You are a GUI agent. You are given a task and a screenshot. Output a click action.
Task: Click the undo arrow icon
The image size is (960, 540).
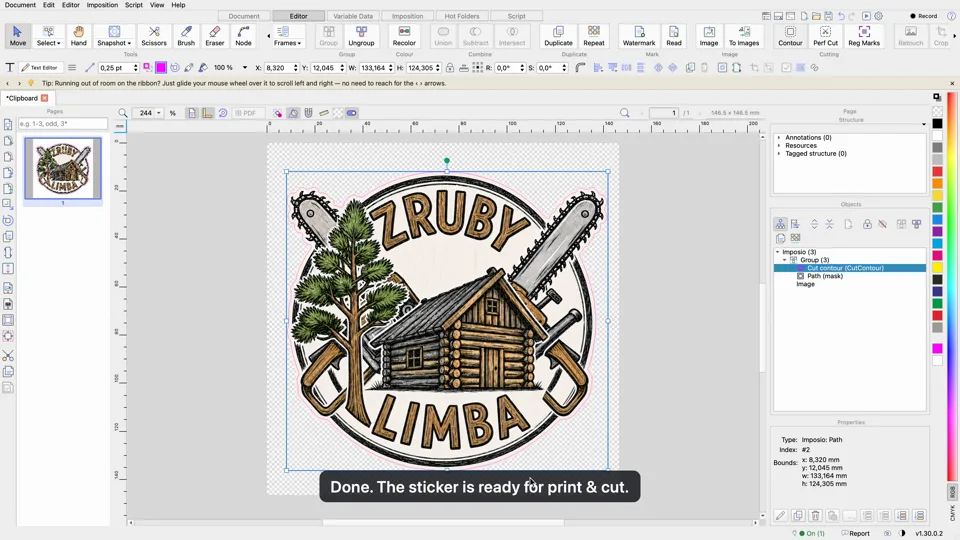[x=841, y=16]
